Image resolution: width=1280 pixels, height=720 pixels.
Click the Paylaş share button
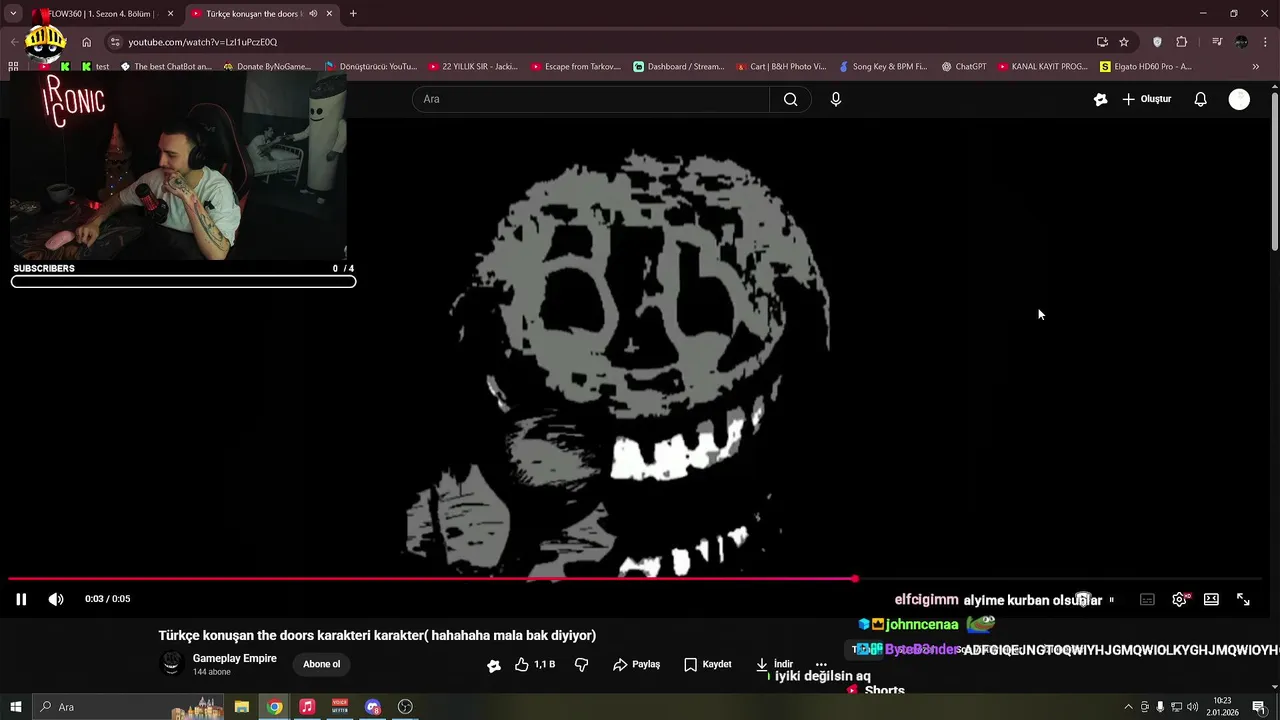click(636, 664)
